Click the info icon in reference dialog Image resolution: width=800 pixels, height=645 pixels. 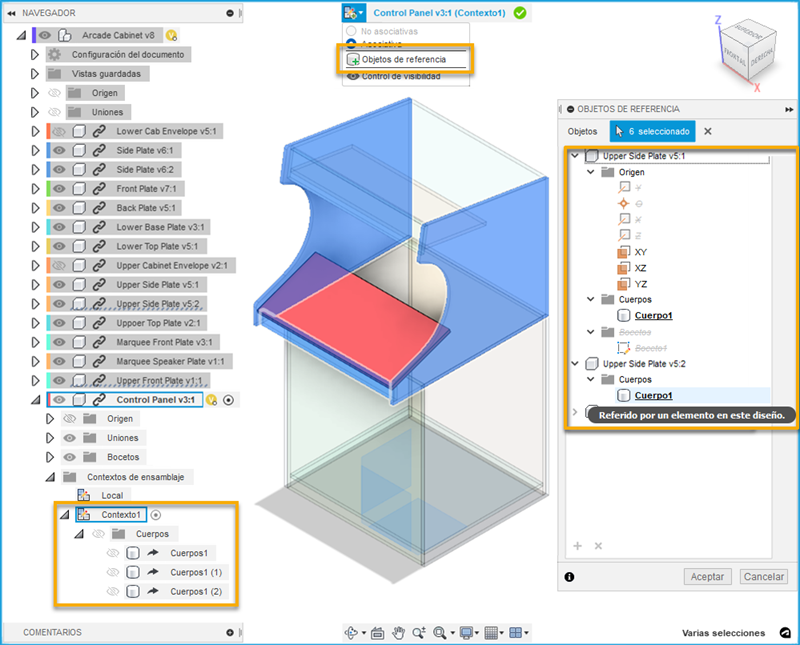coord(569,577)
